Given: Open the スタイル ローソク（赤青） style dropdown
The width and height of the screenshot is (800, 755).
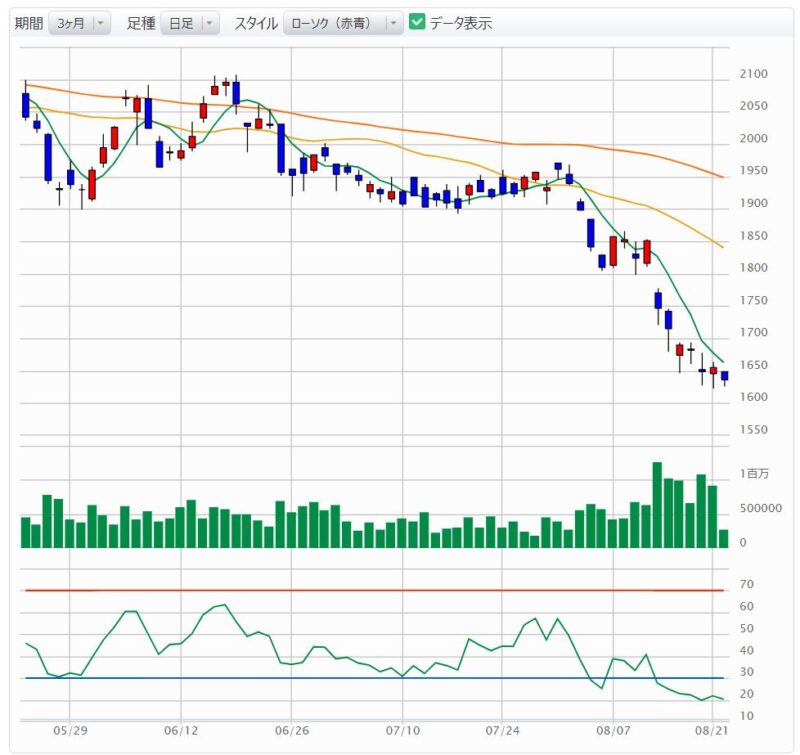Looking at the screenshot, I should coord(343,23).
